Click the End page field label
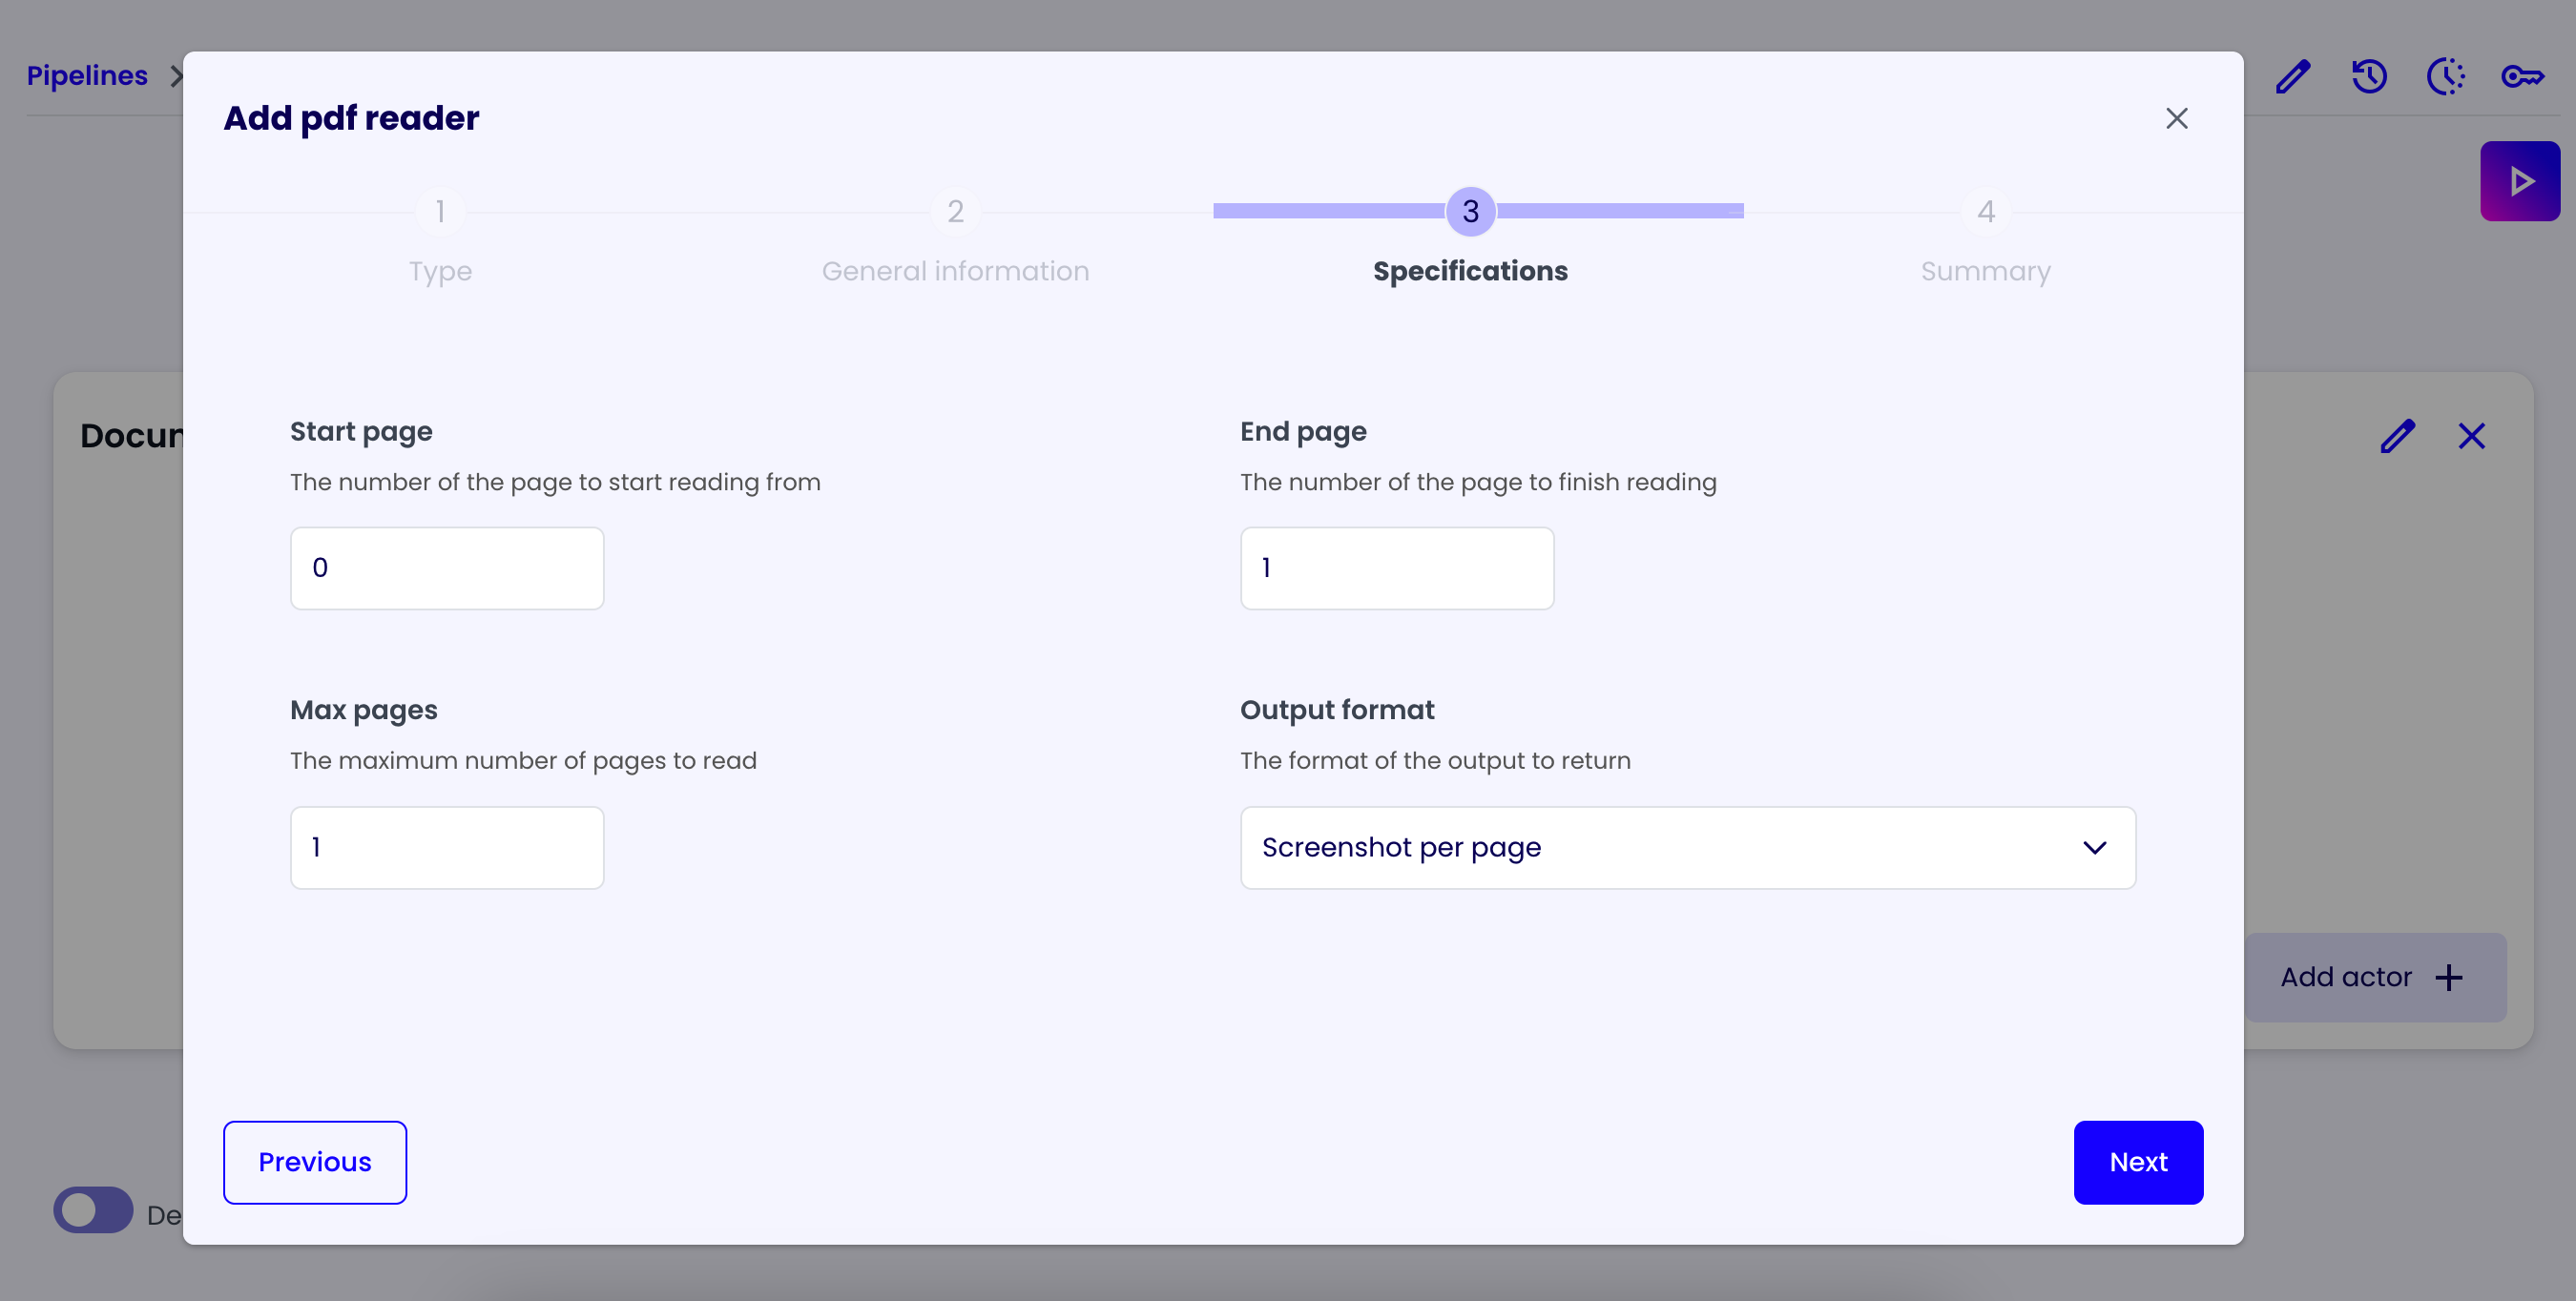The height and width of the screenshot is (1301, 2576). (x=1303, y=432)
